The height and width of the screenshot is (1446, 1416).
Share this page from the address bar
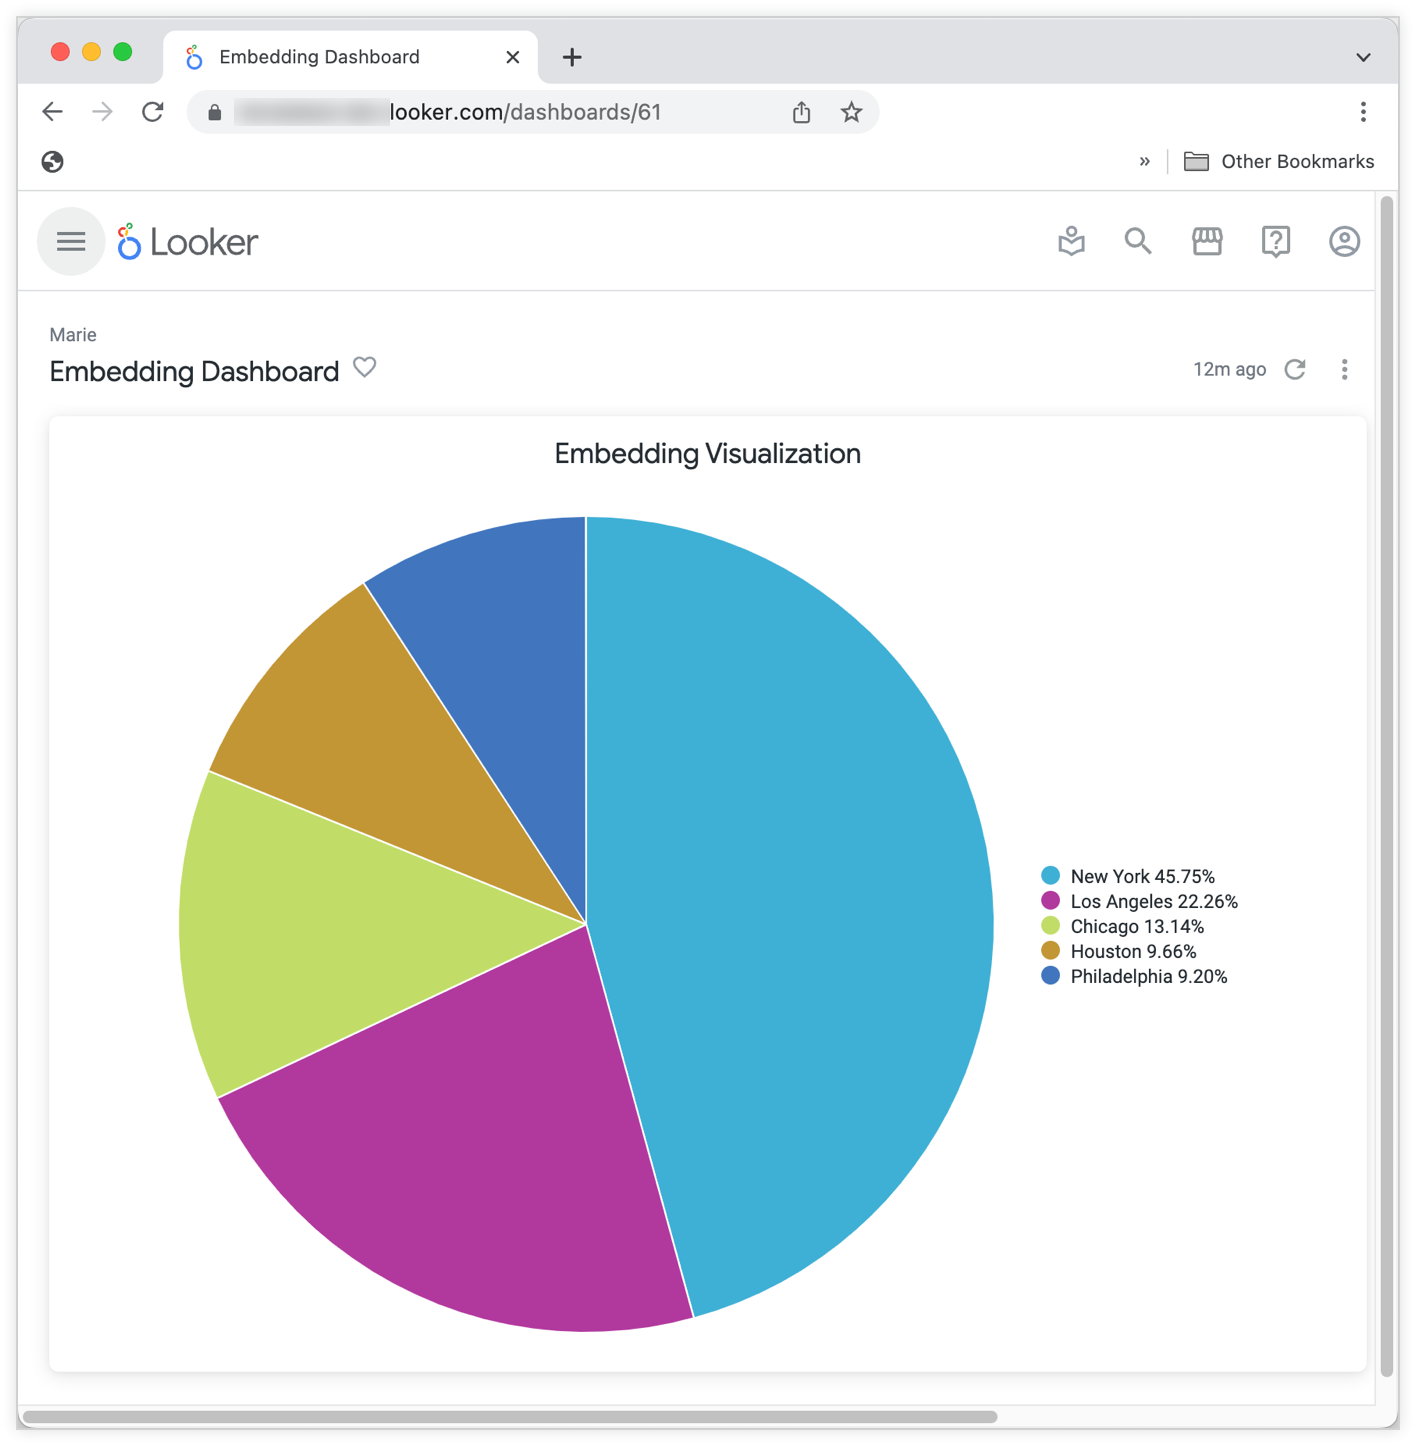(x=802, y=112)
